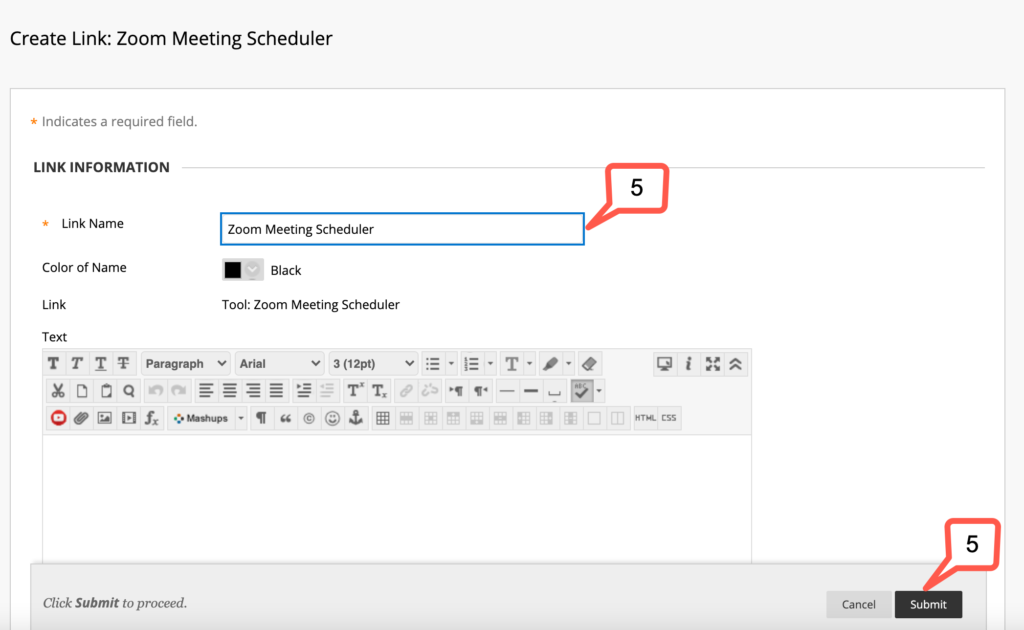Click inside the Text editor body
The width and height of the screenshot is (1024, 630).
pyautogui.click(x=397, y=498)
